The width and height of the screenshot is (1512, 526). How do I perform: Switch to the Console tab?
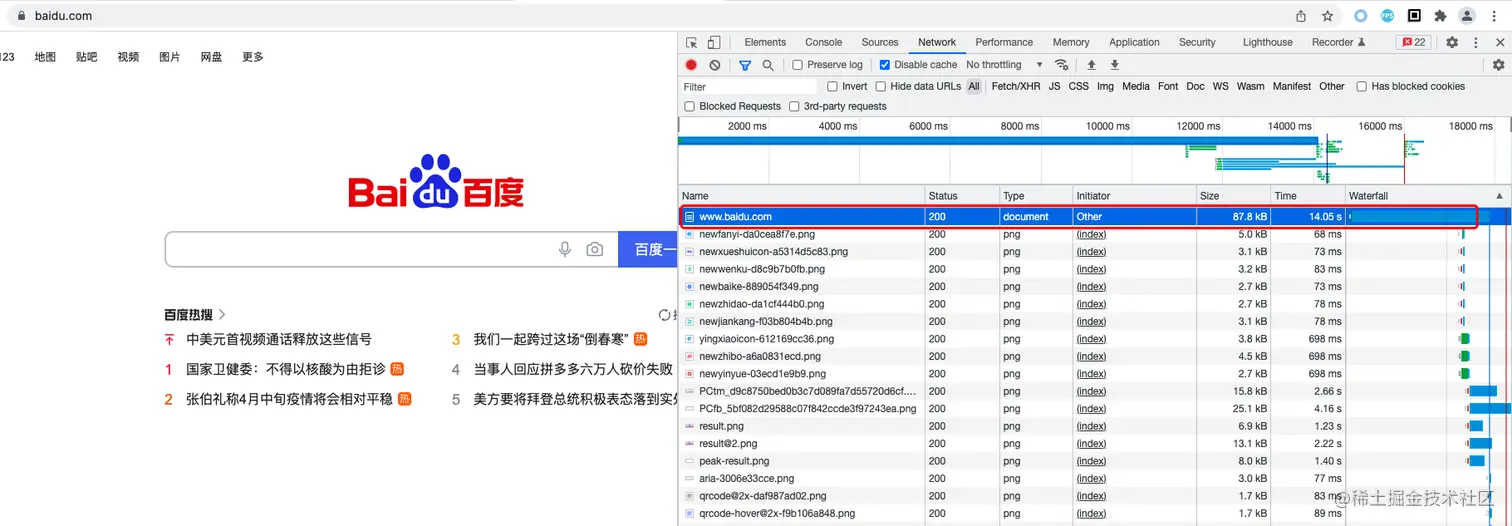pyautogui.click(x=824, y=43)
